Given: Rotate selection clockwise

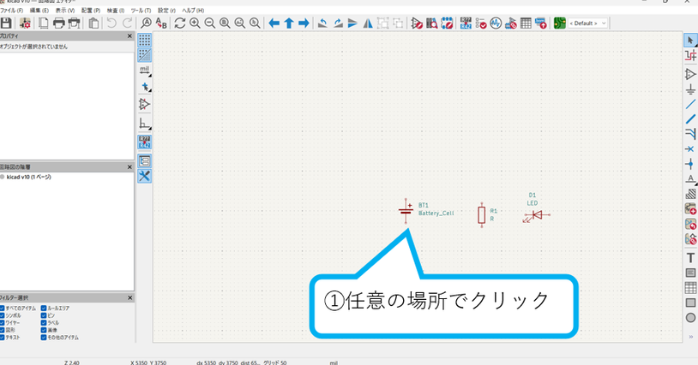Looking at the screenshot, I should tap(338, 23).
